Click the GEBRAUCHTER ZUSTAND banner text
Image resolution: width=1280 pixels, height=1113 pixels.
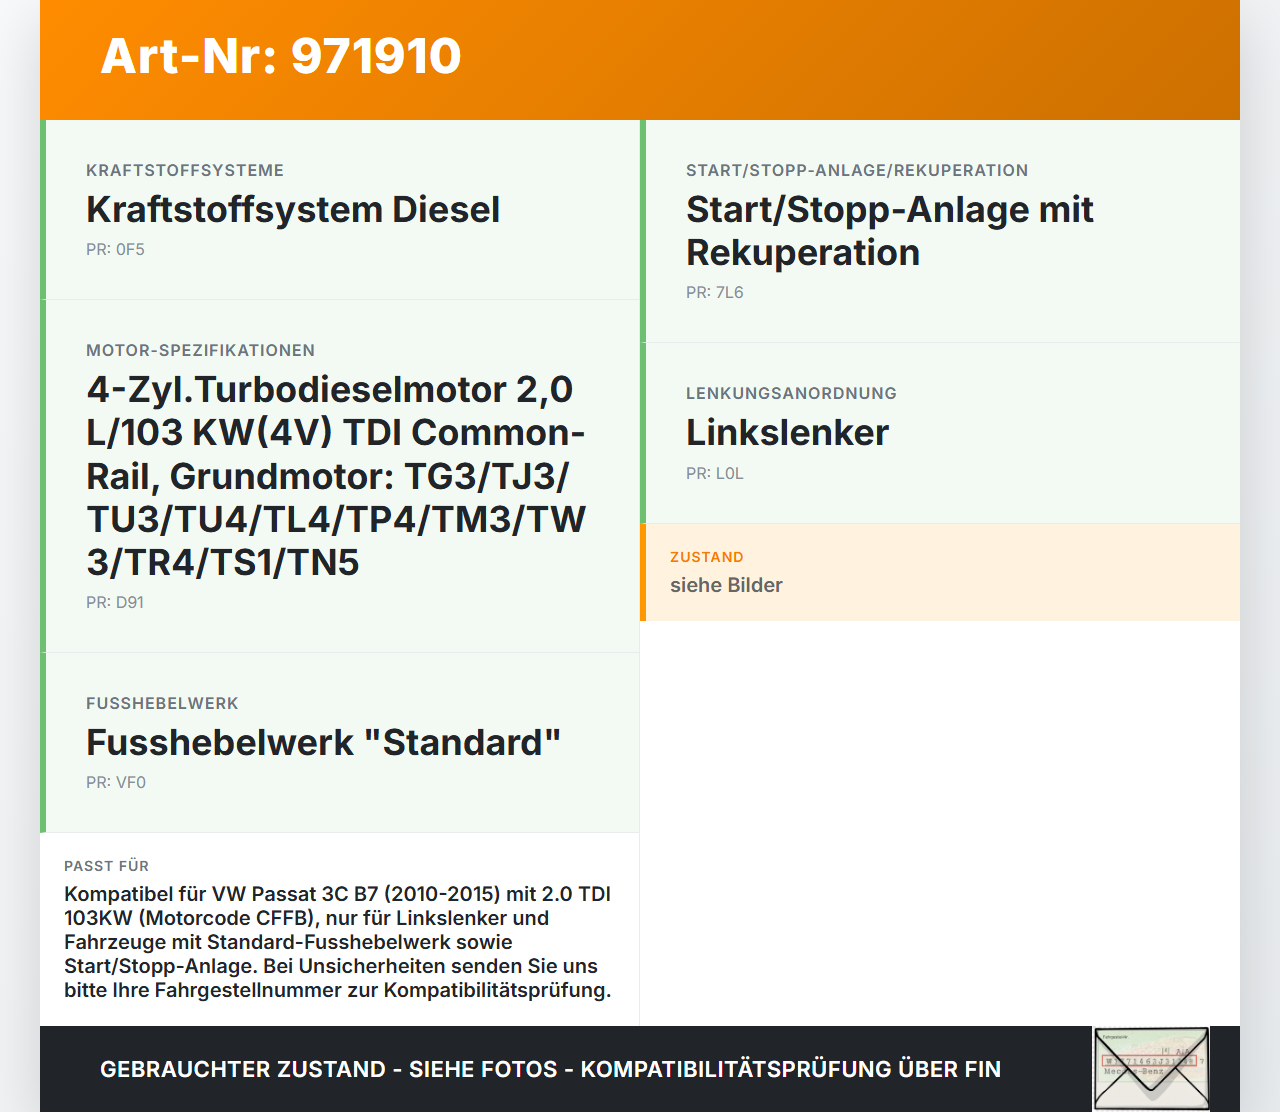[x=549, y=1069]
